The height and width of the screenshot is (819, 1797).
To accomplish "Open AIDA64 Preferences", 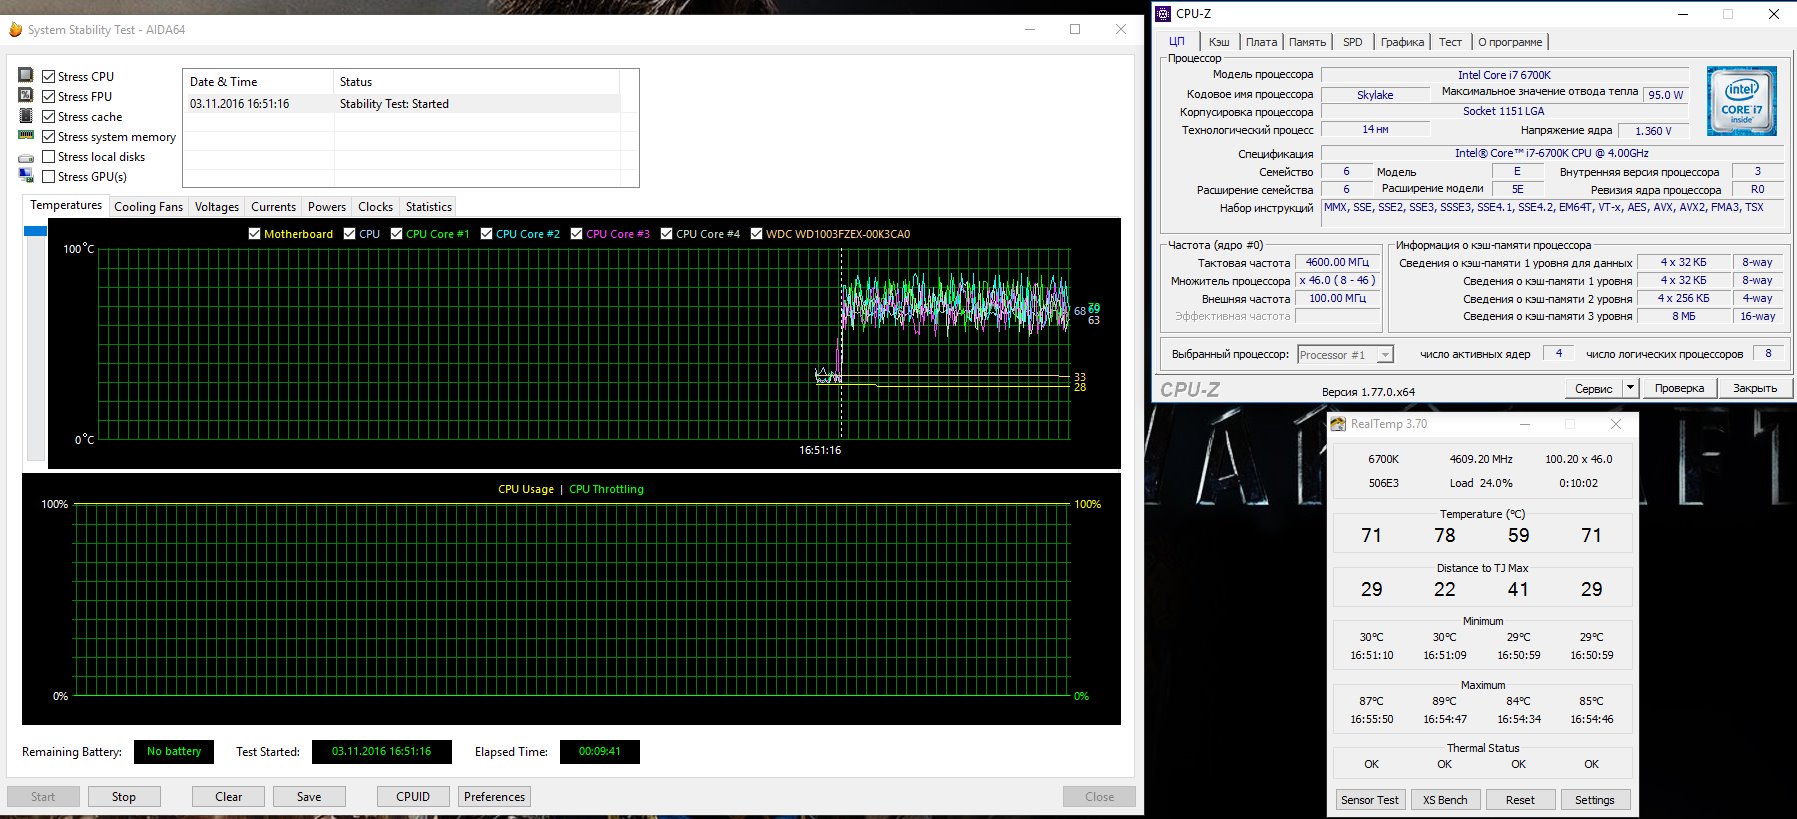I will click(x=494, y=797).
